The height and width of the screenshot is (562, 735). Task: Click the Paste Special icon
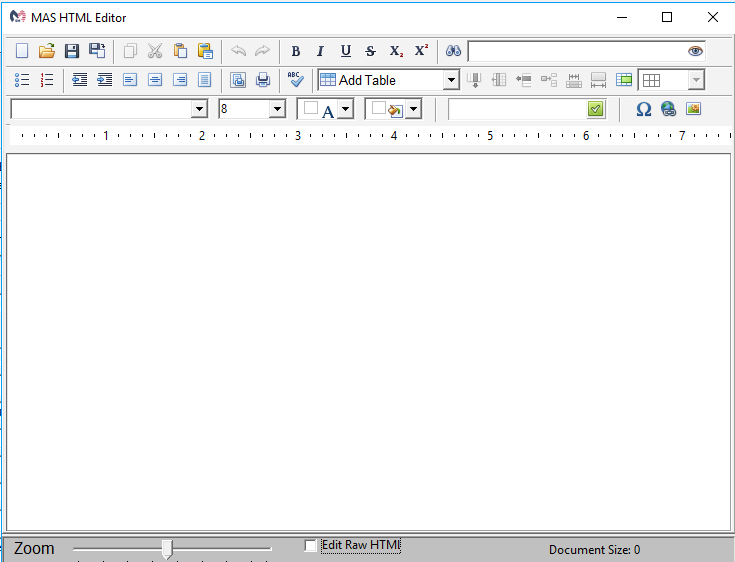point(205,51)
